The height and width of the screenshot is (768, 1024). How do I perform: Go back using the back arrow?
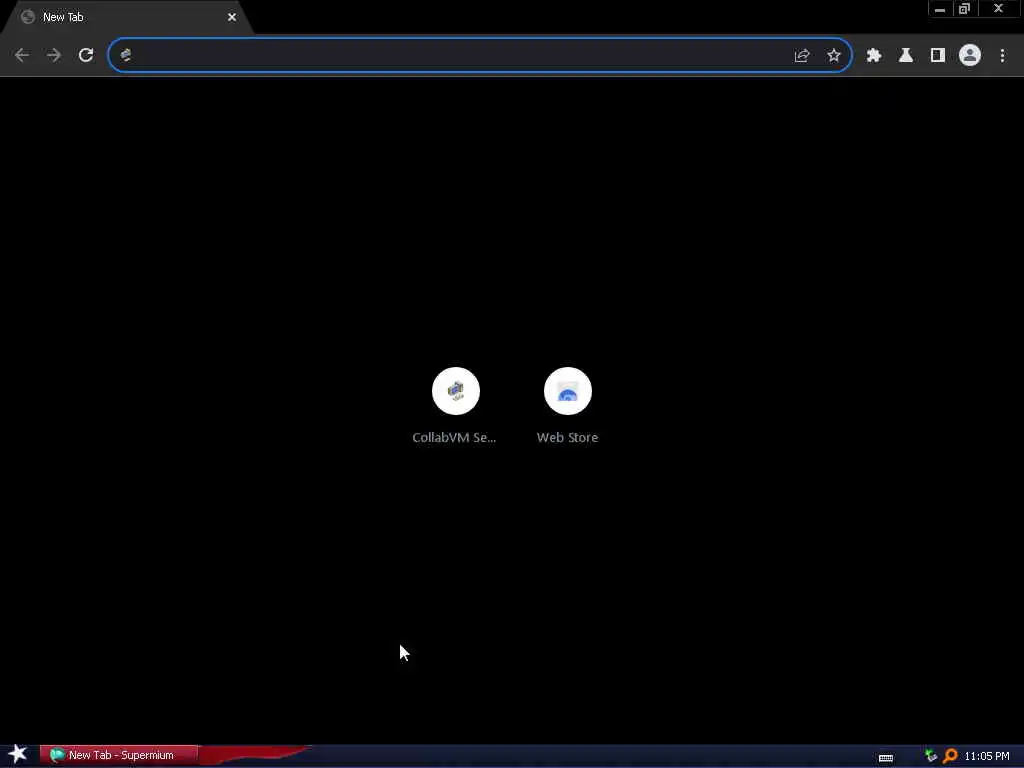click(x=22, y=56)
